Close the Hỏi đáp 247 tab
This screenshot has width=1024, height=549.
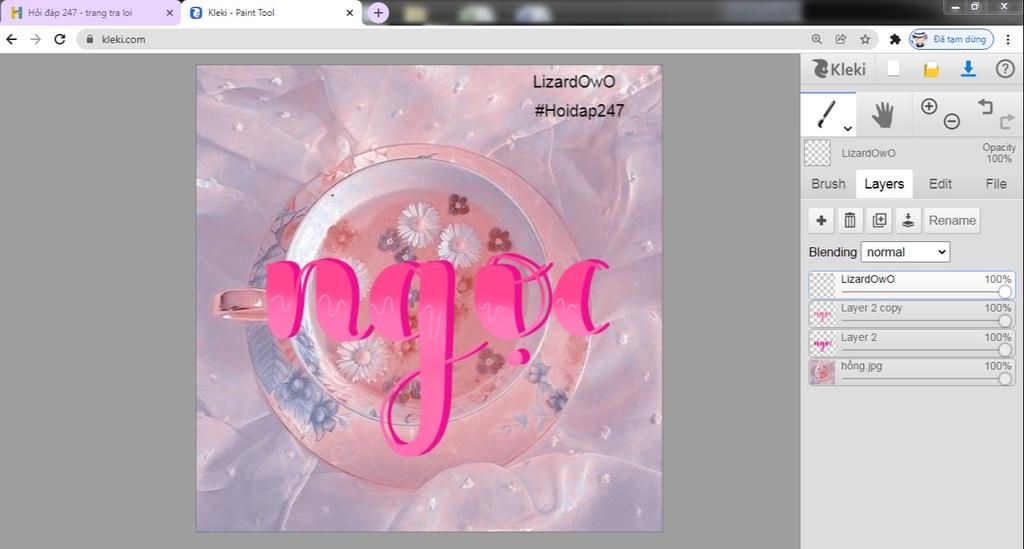169,12
